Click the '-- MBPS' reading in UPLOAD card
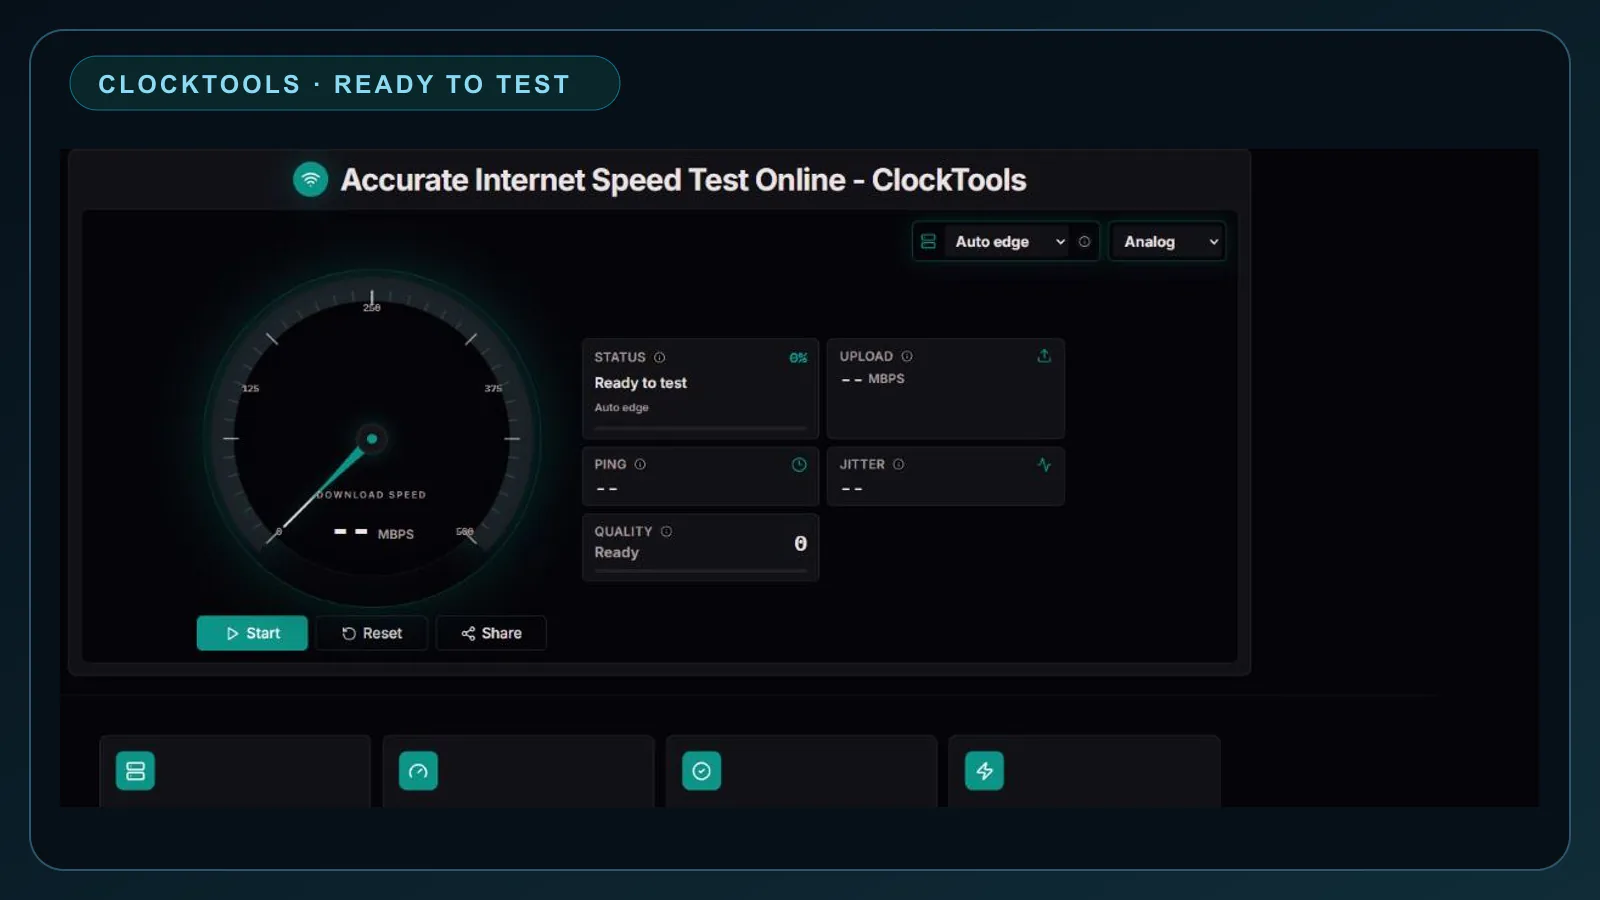The image size is (1600, 900). point(872,379)
